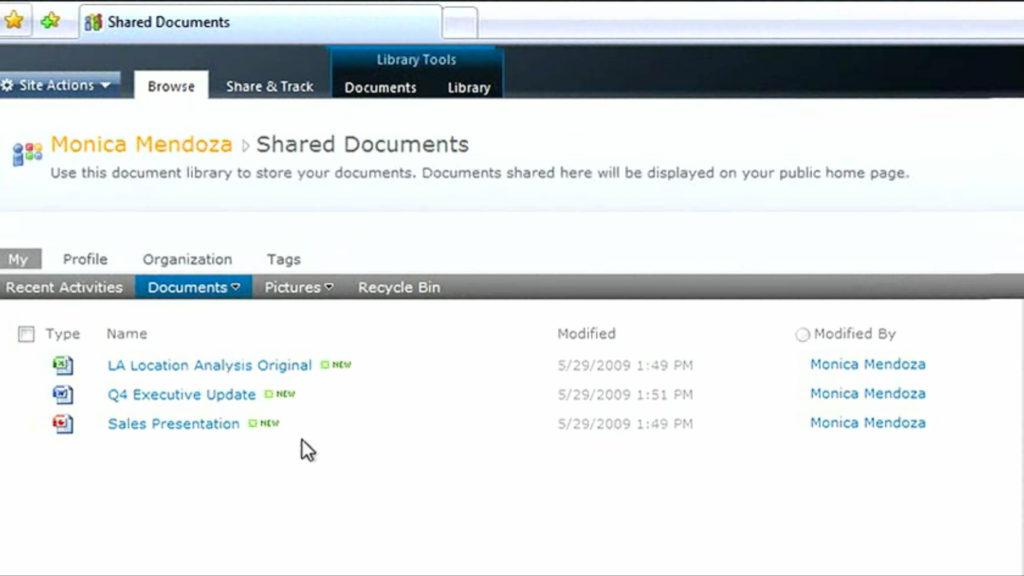The width and height of the screenshot is (1024, 576).
Task: Click modified date of Sales Presentation
Action: click(x=625, y=424)
